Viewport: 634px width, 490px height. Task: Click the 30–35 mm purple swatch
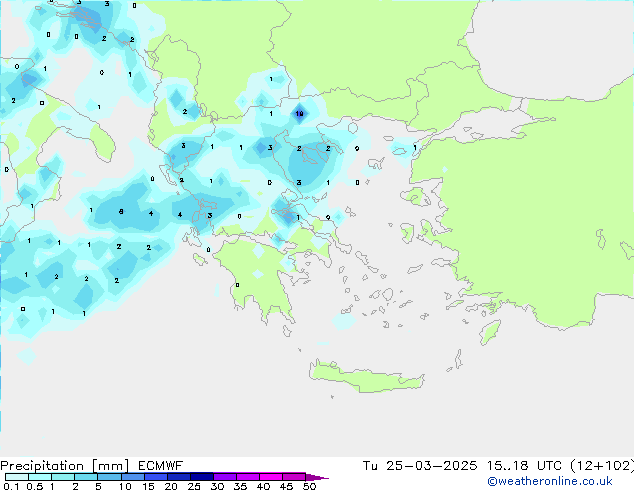(x=225, y=477)
